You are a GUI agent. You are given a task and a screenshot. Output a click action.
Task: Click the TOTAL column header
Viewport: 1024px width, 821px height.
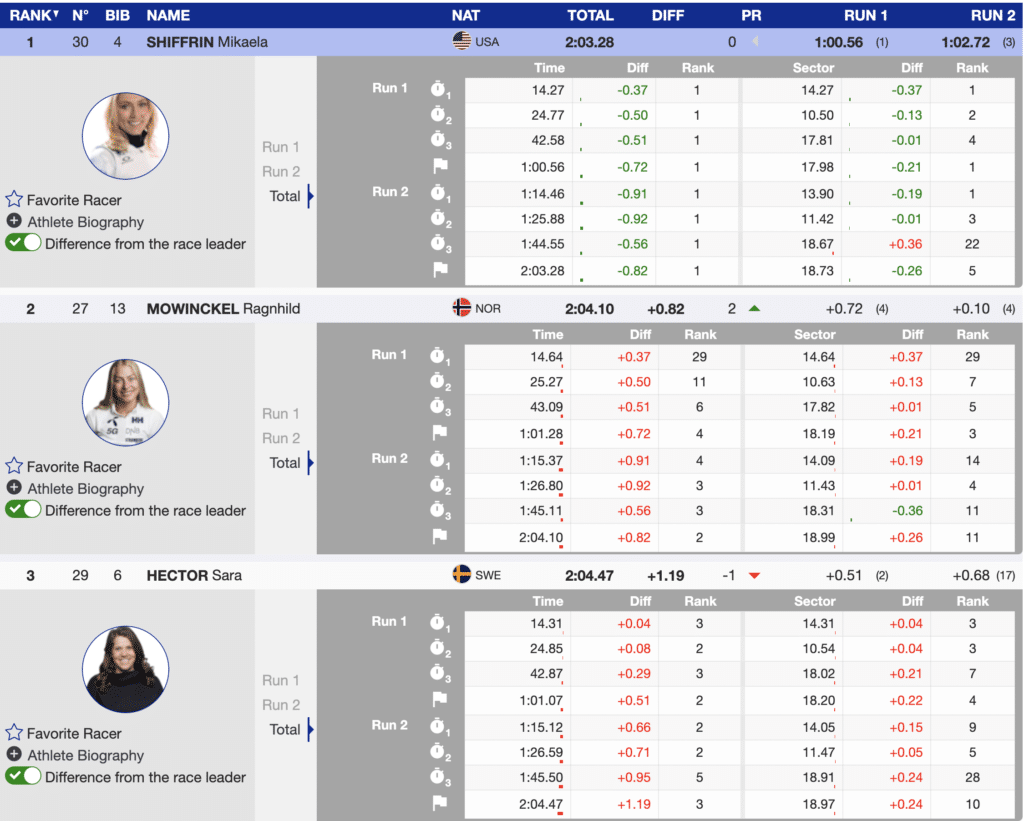[x=590, y=15]
